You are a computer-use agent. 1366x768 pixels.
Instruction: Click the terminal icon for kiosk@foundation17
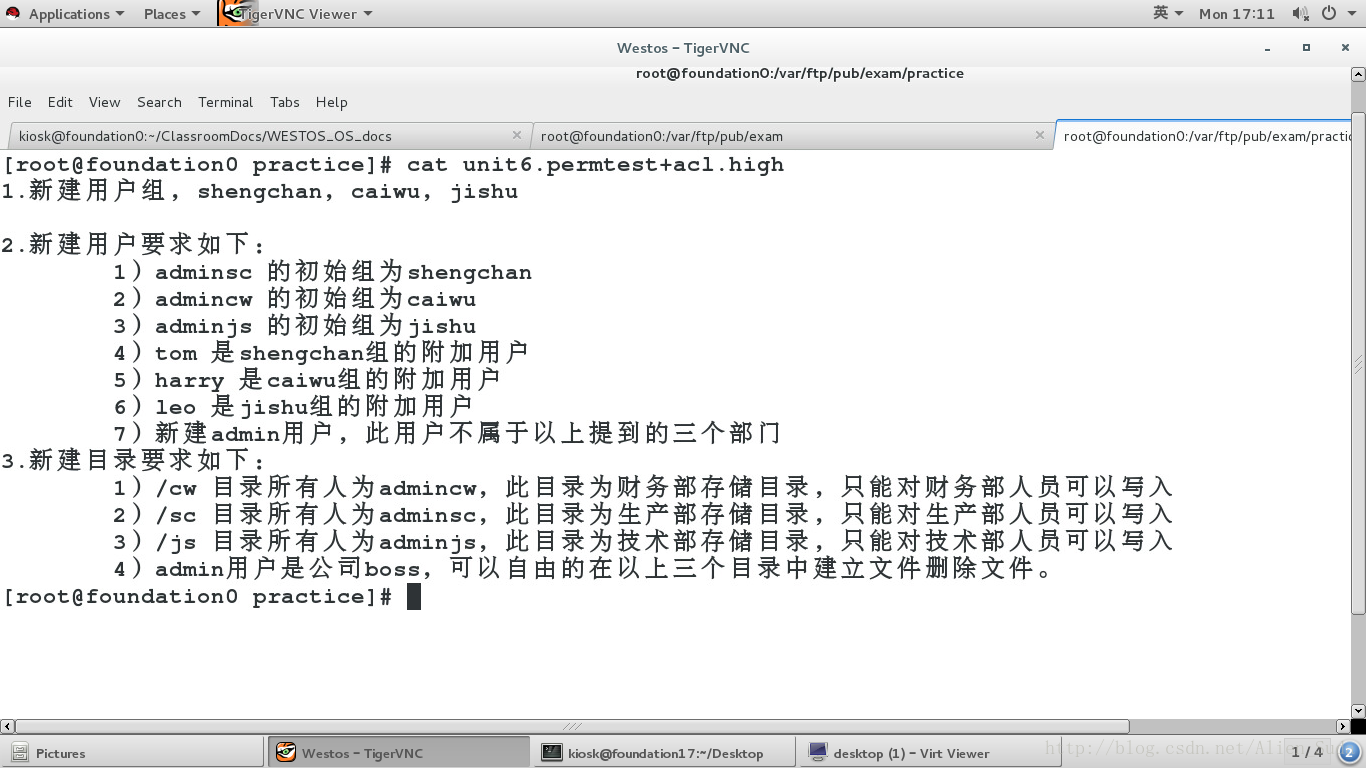[551, 753]
